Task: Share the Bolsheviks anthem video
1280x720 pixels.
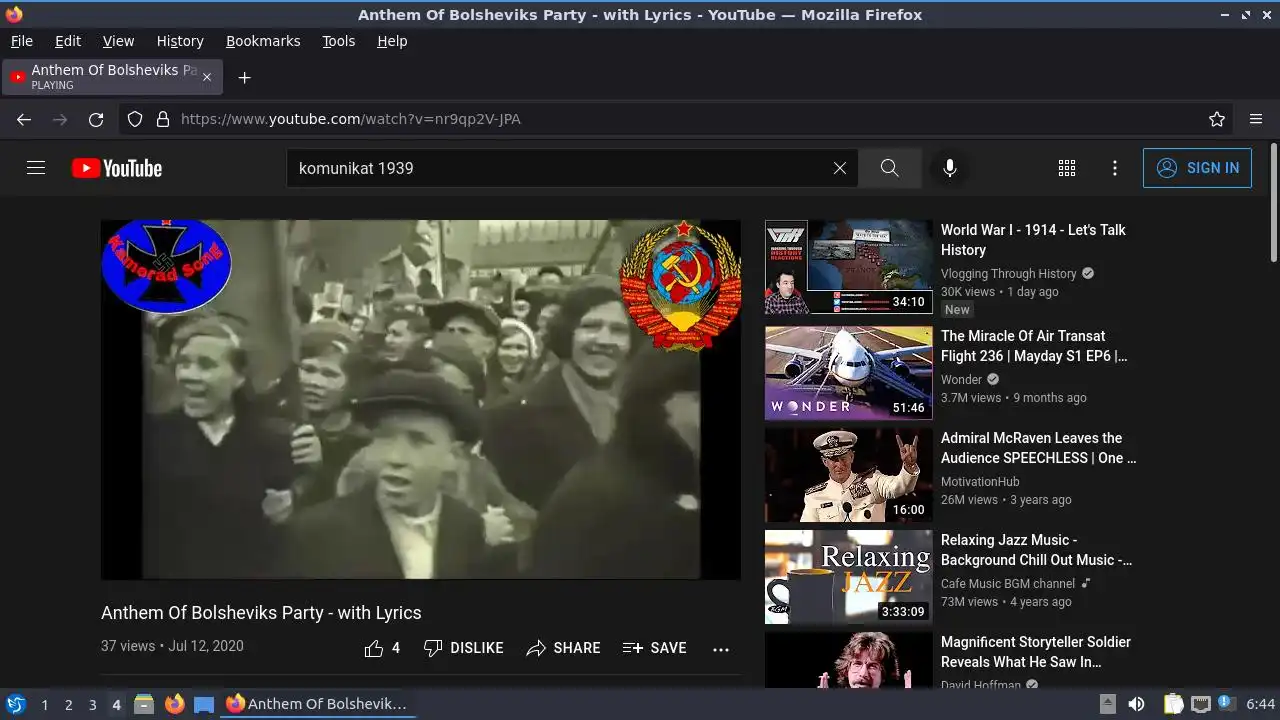Action: click(x=564, y=648)
